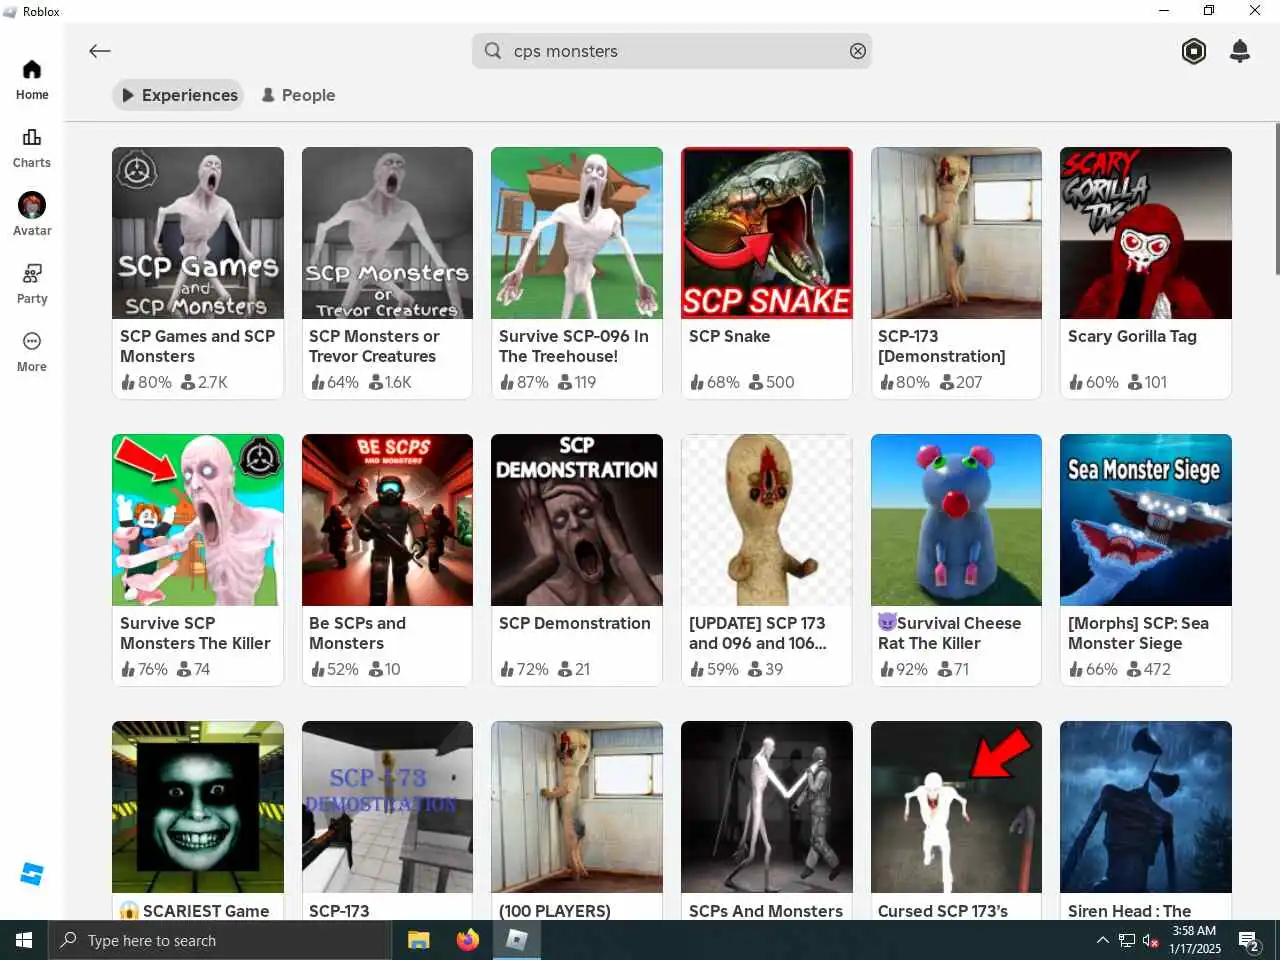Open the notifications bell

(1240, 51)
